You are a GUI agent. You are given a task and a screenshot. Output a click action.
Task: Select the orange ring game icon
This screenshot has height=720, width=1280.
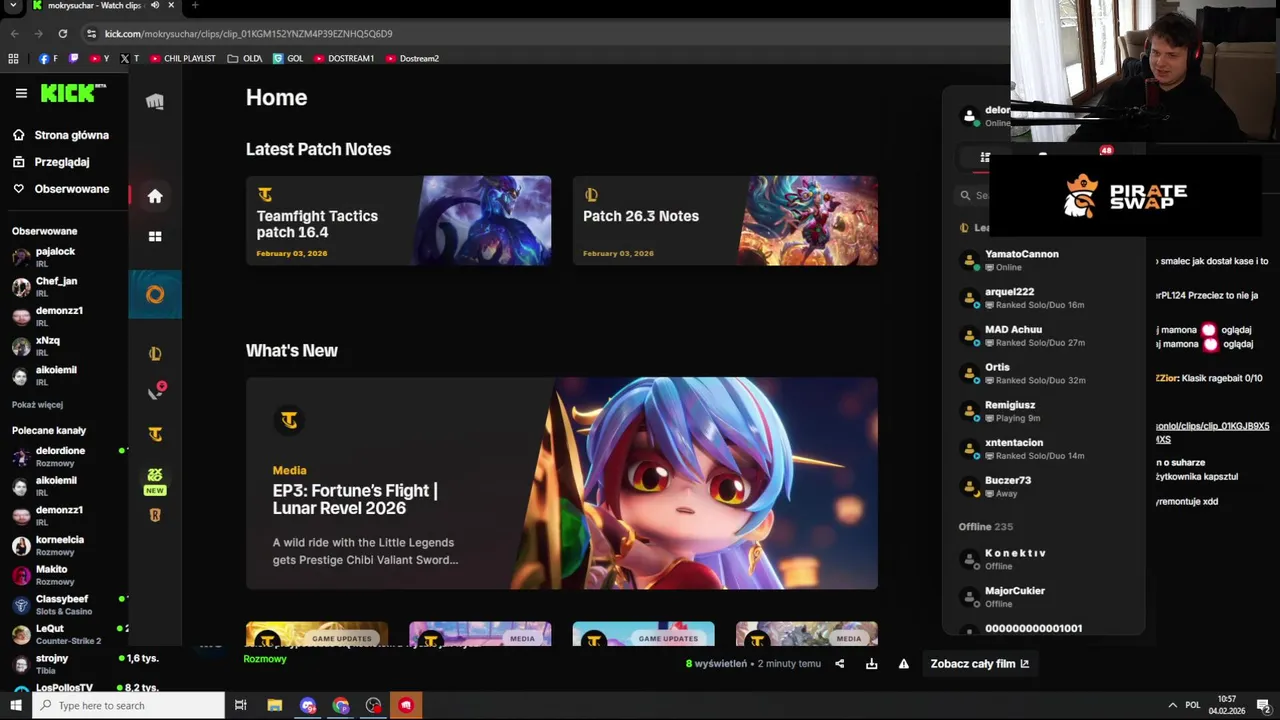(155, 295)
